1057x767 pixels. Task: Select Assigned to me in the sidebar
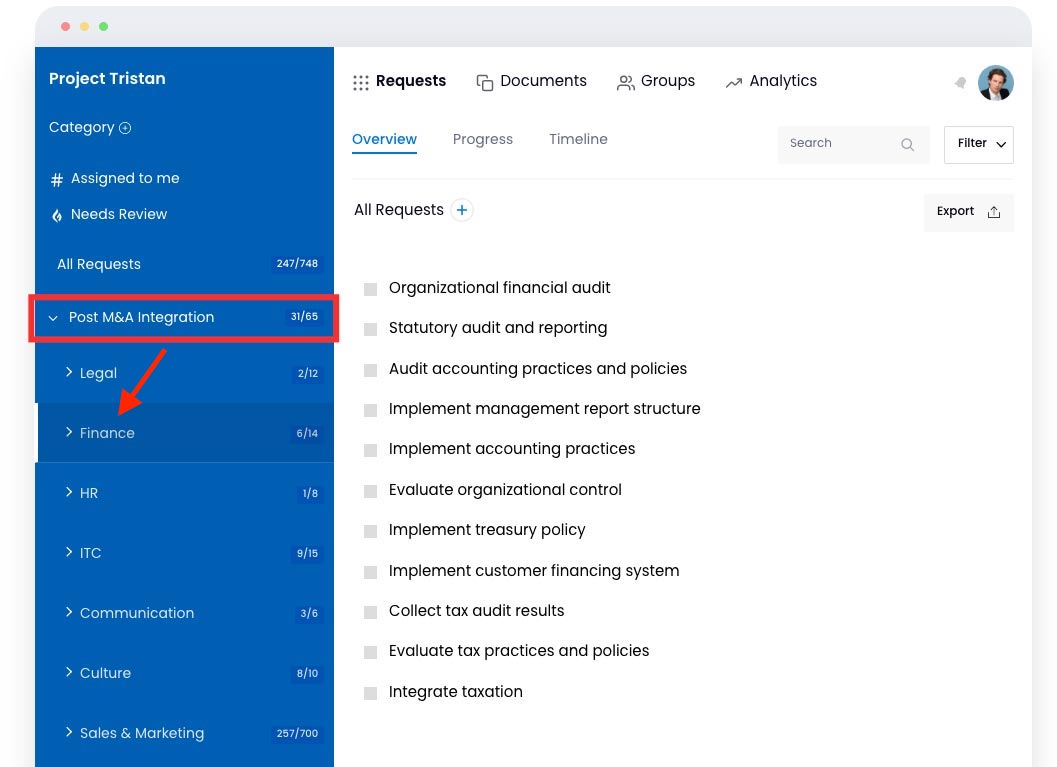(x=125, y=178)
